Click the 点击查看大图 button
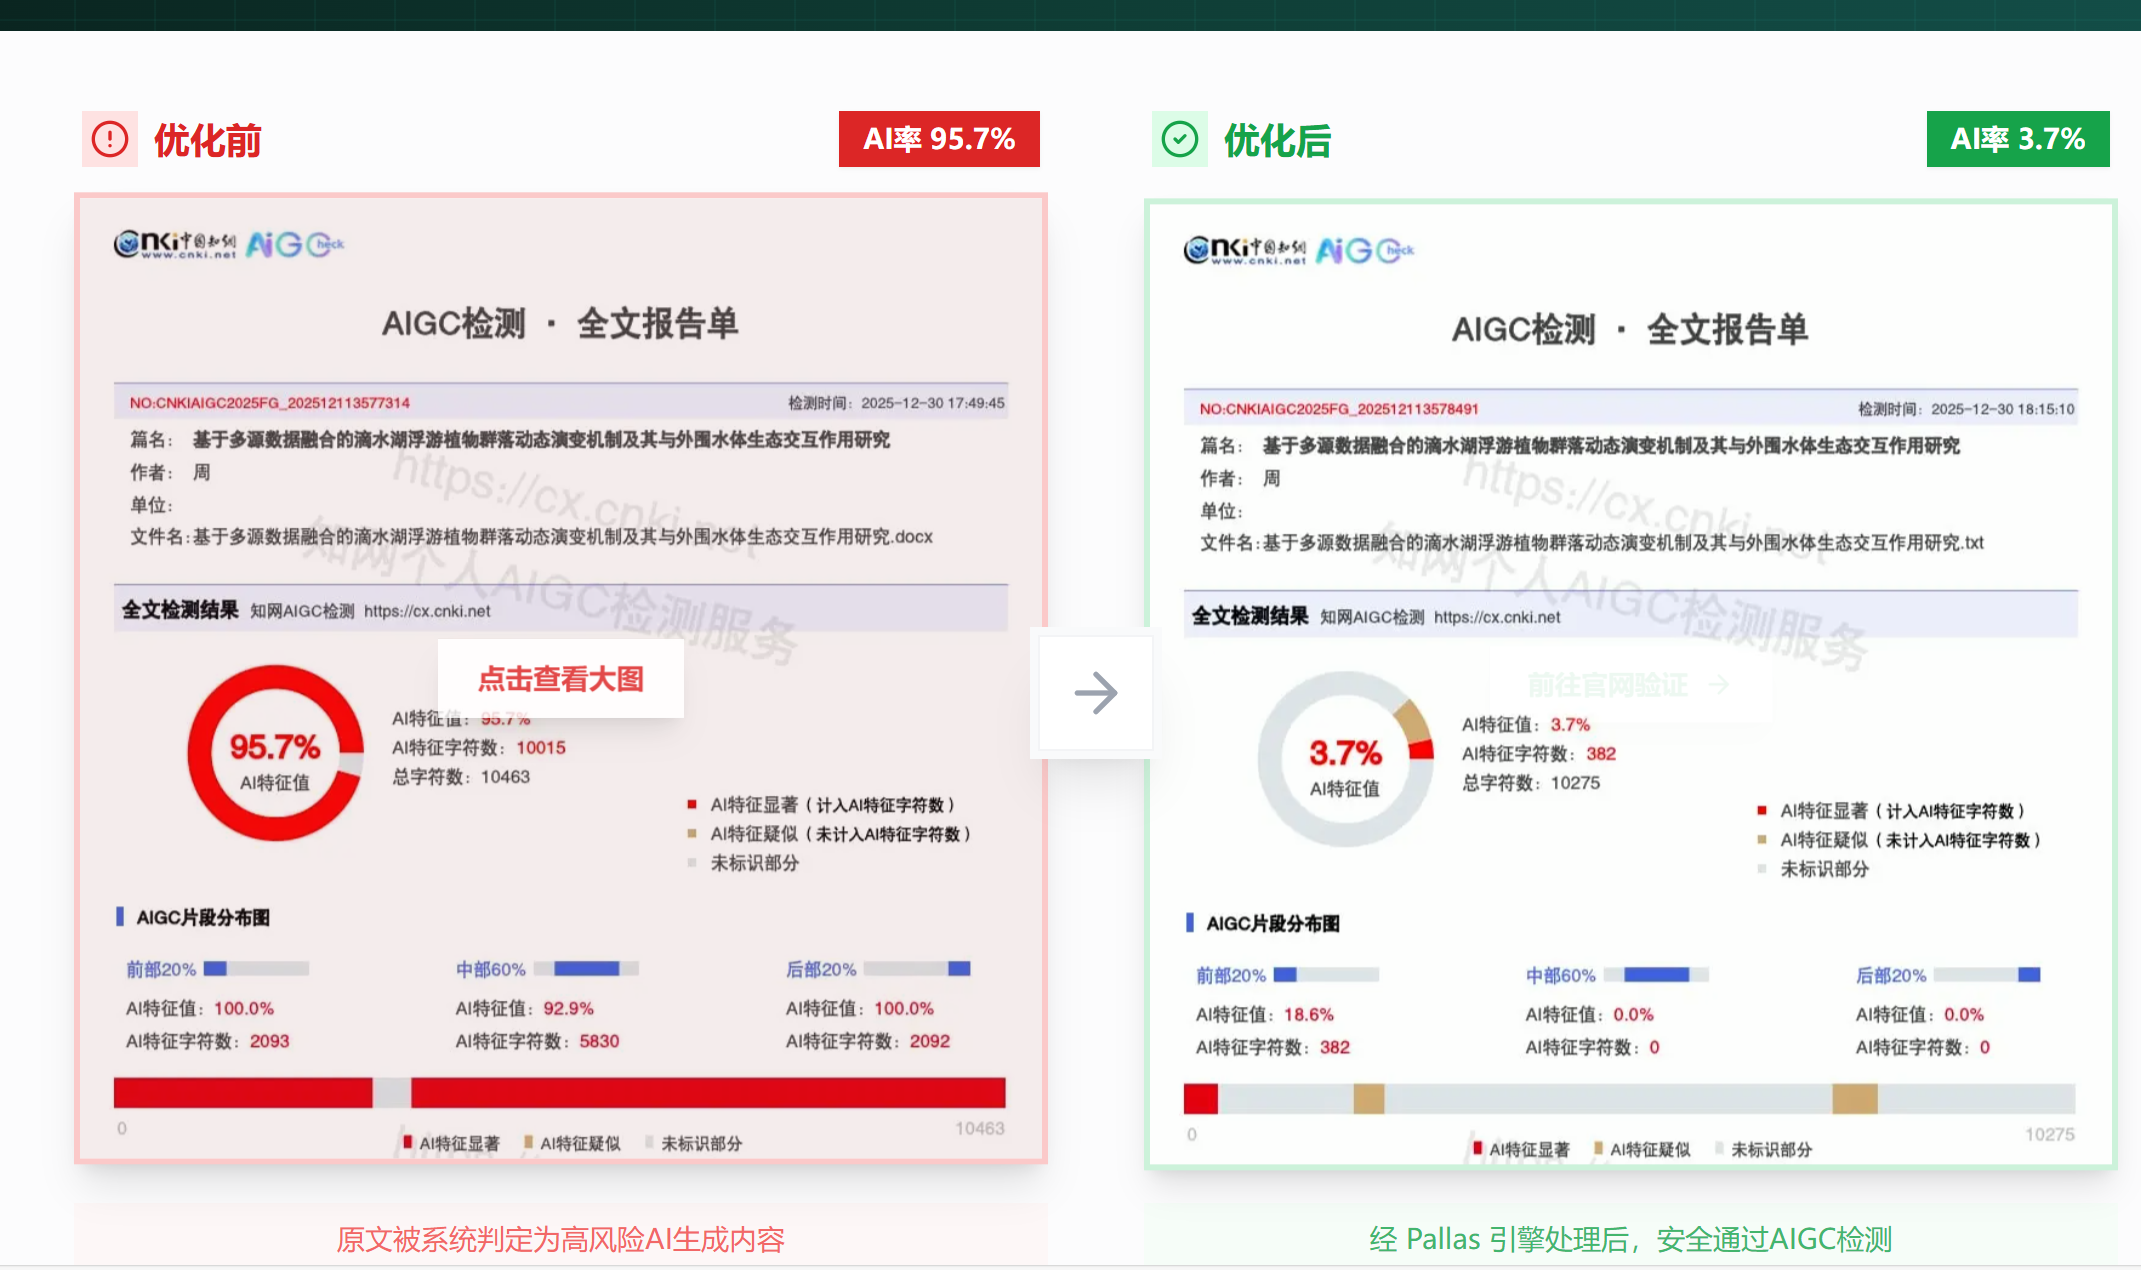This screenshot has height=1270, width=2141. pos(561,679)
